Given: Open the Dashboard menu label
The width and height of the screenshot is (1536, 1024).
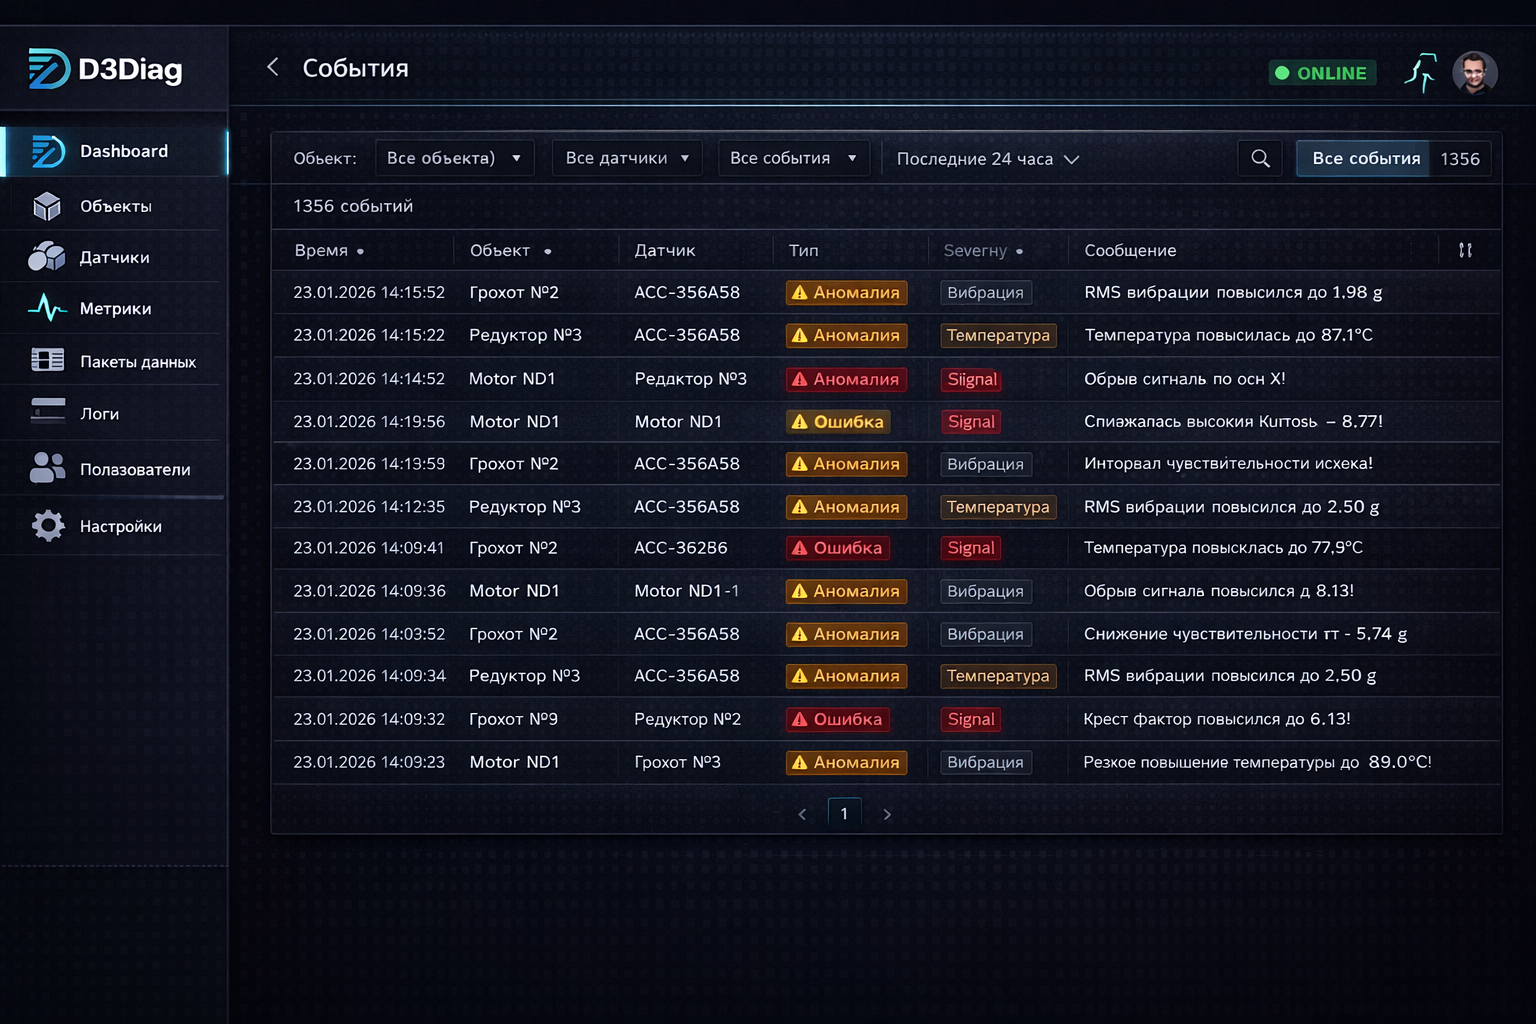Looking at the screenshot, I should coord(124,151).
